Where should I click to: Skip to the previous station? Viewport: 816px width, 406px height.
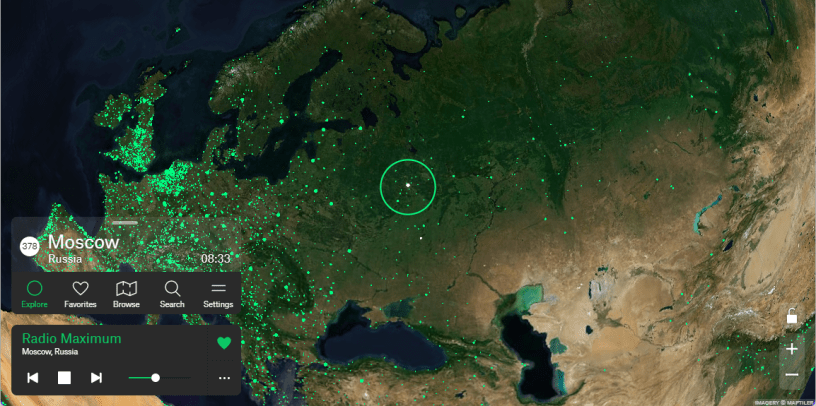pos(33,377)
